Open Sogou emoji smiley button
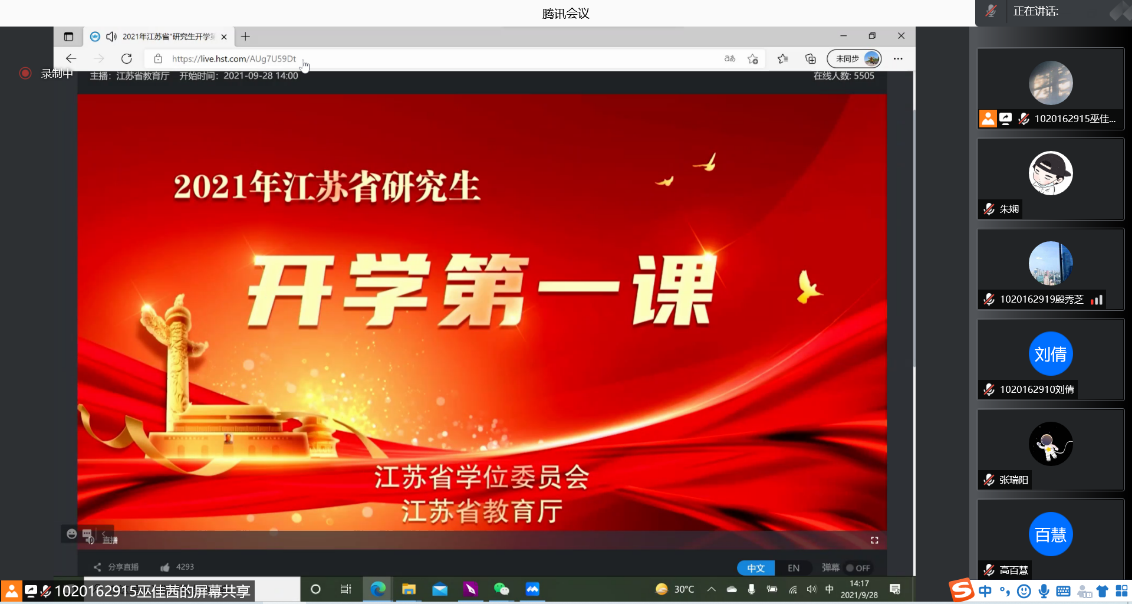 point(1023,591)
